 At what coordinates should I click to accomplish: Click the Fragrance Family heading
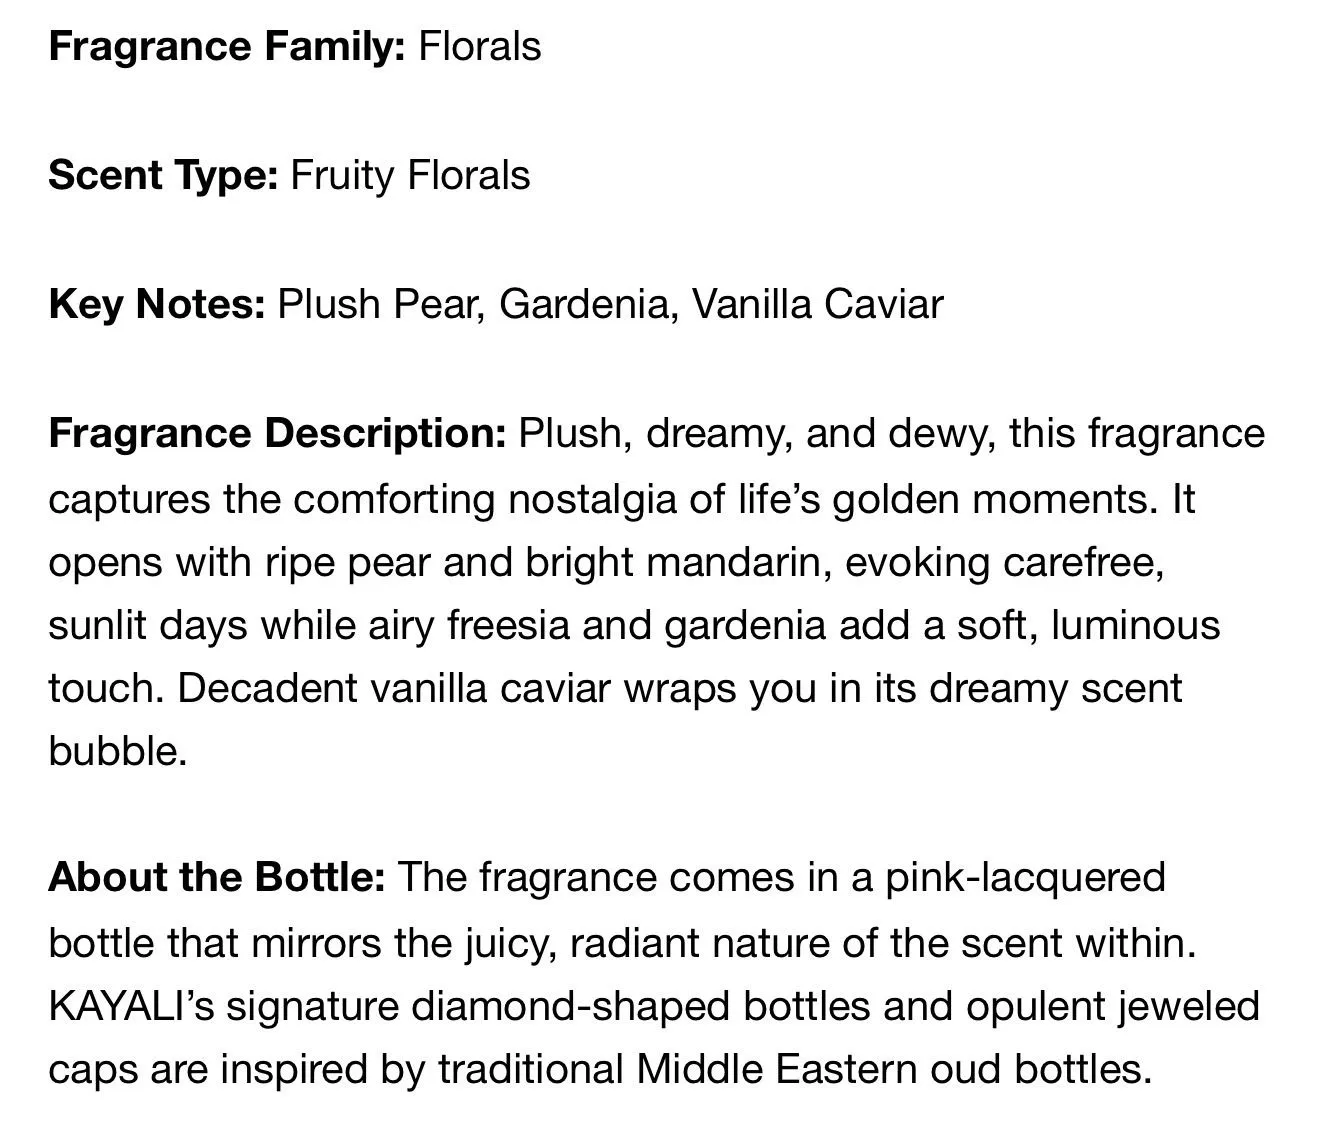(227, 48)
